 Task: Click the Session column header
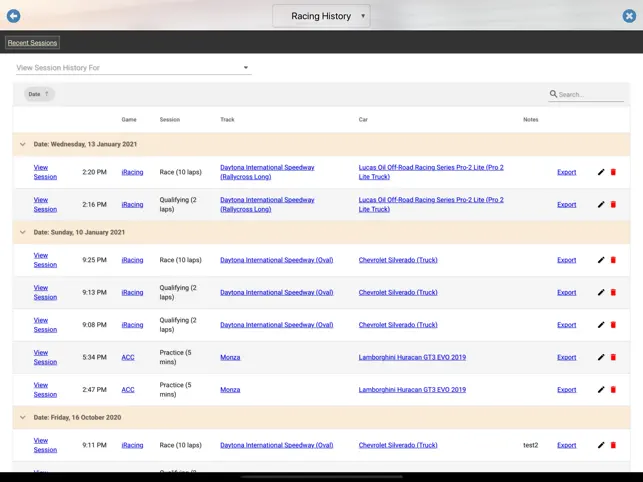[x=170, y=119]
